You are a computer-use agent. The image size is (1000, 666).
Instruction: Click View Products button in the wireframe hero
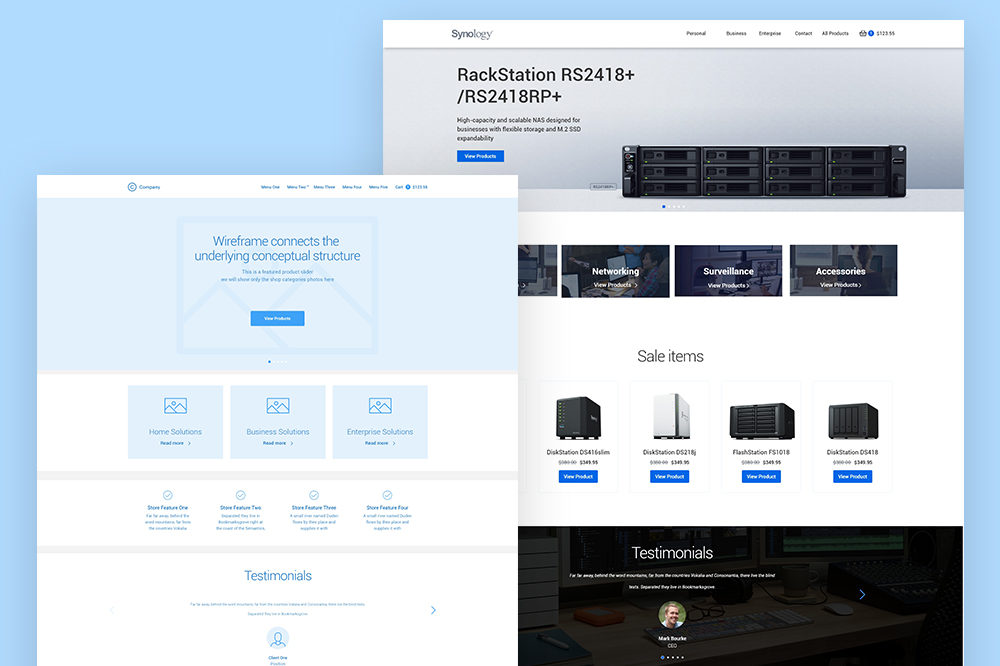pos(277,318)
